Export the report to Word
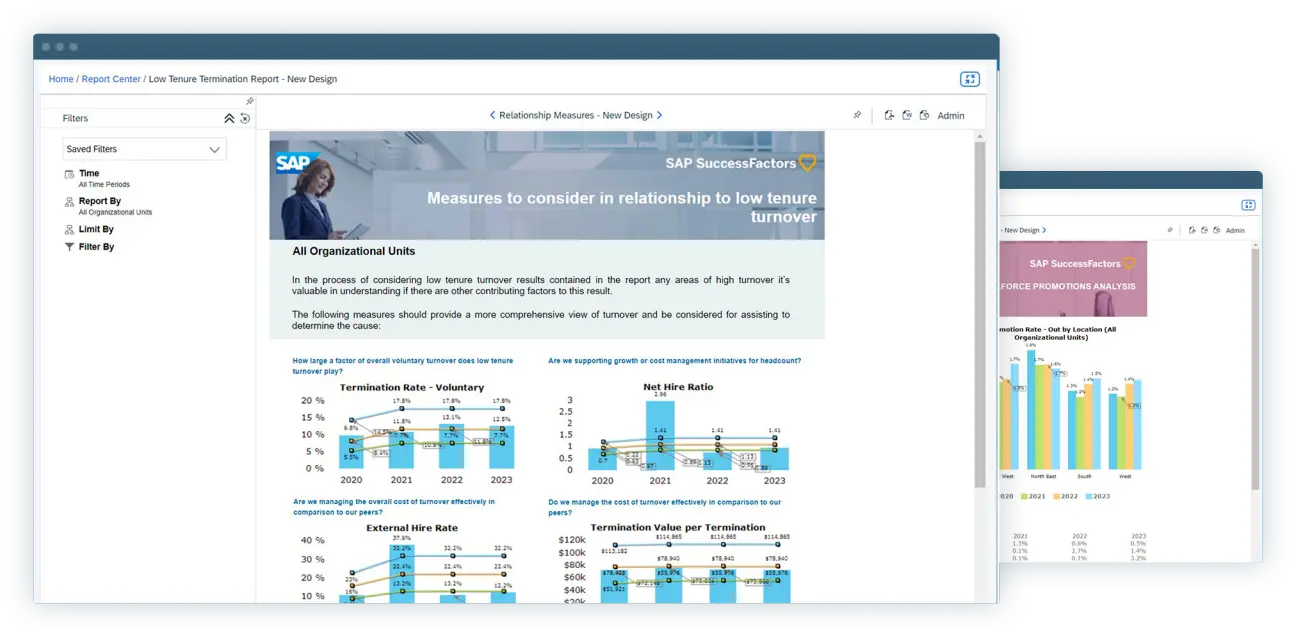 [x=906, y=116]
